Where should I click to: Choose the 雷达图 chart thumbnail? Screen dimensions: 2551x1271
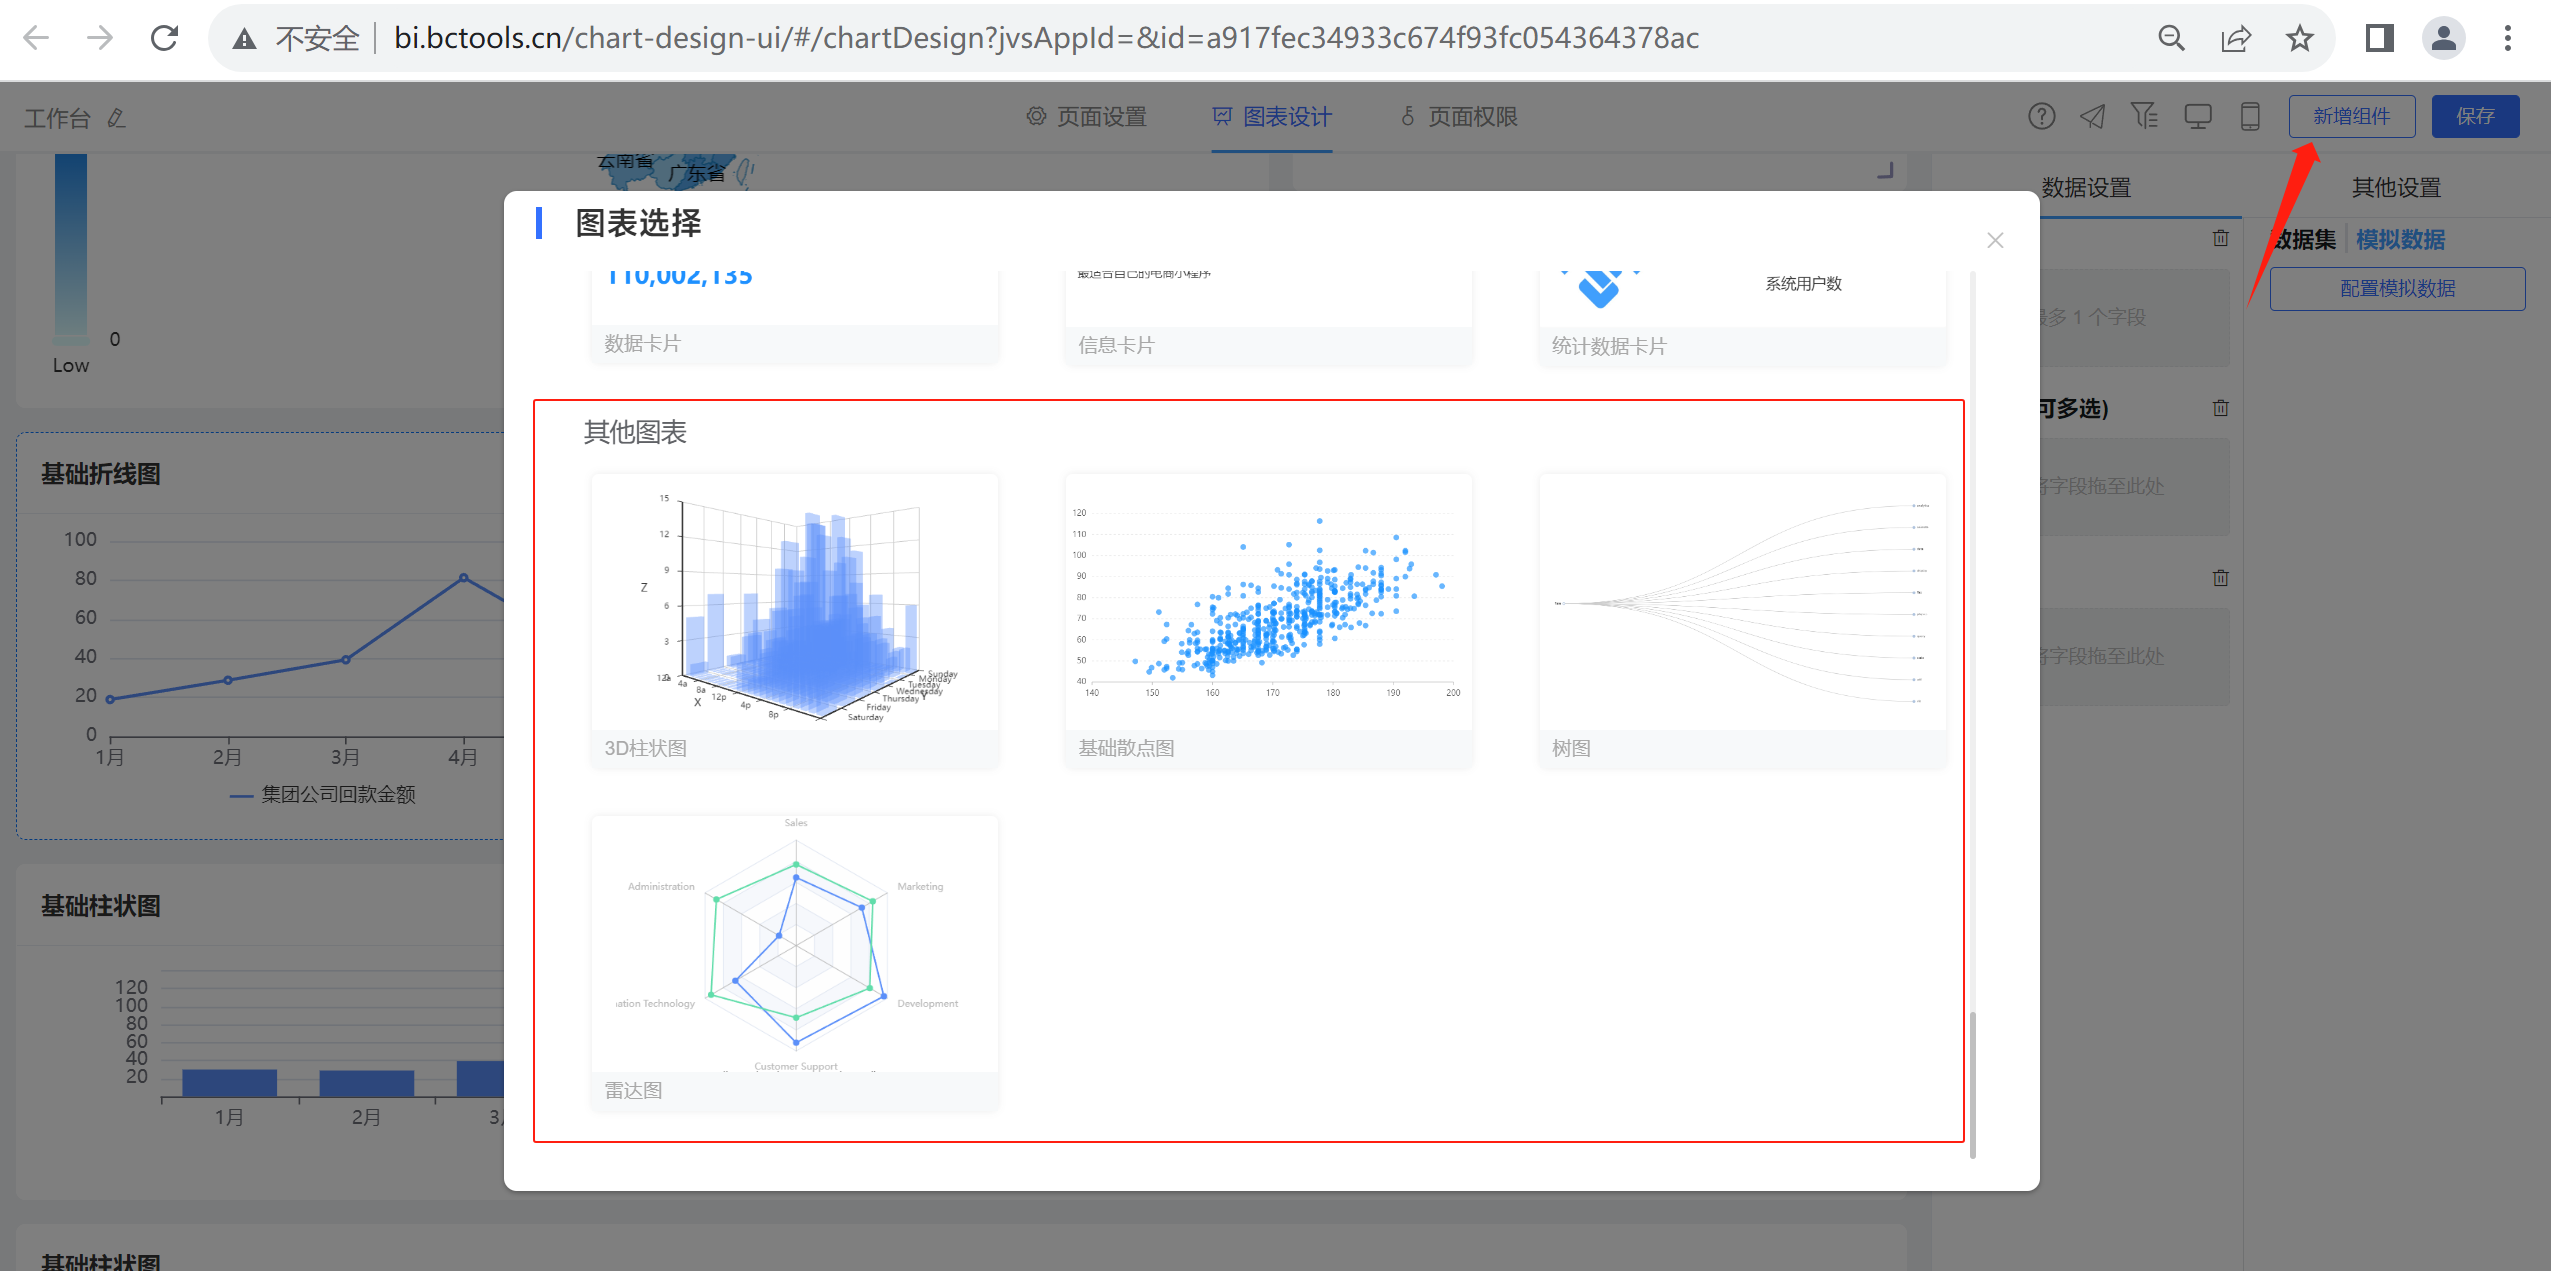click(x=794, y=946)
